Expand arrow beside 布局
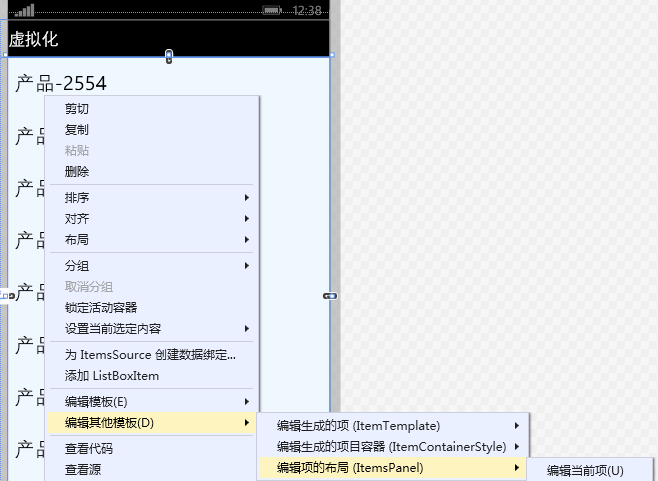The height and width of the screenshot is (481, 658). [247, 239]
